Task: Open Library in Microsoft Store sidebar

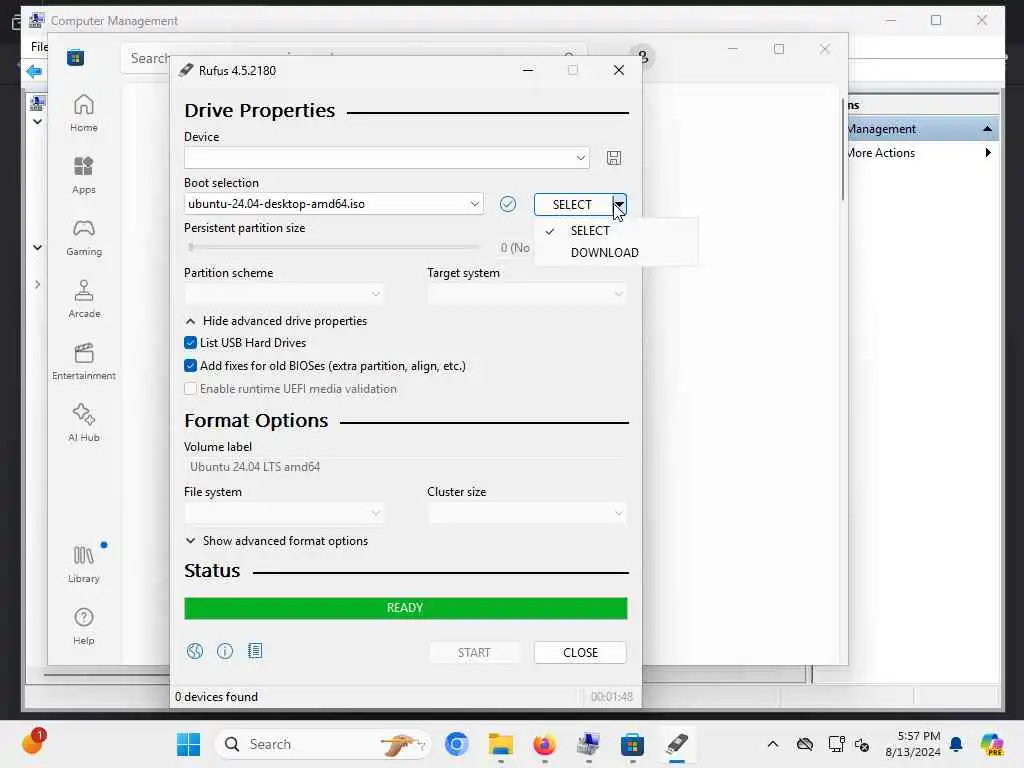Action: pos(84,564)
